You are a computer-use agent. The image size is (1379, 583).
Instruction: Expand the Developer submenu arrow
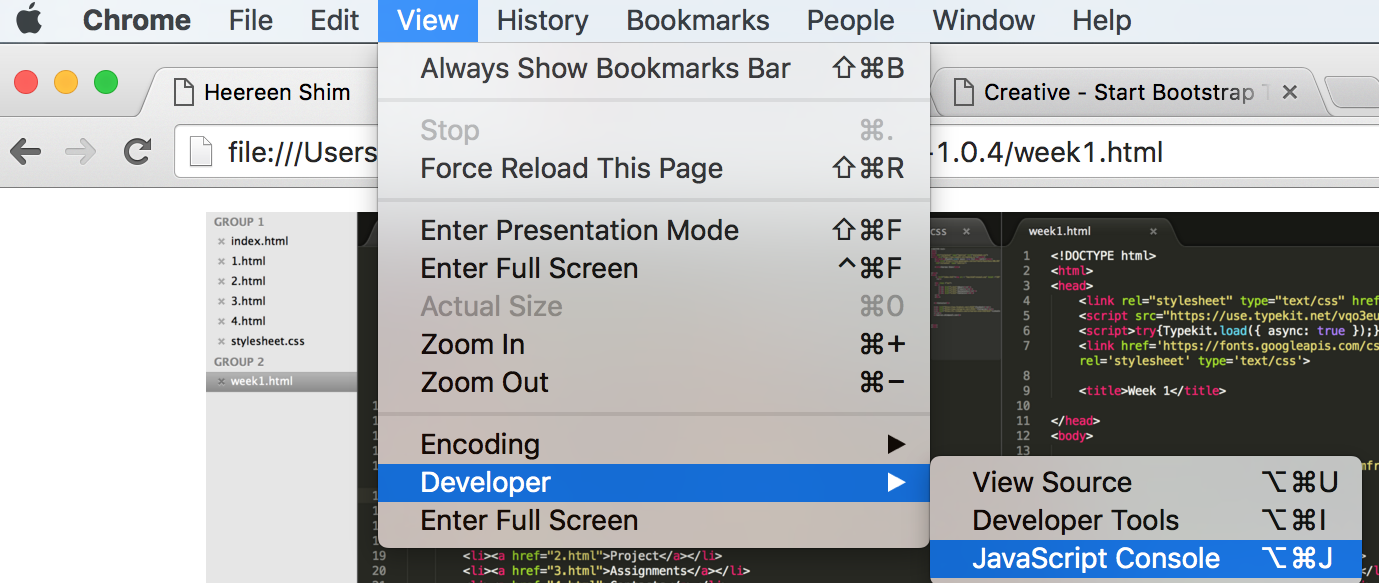pos(896,482)
